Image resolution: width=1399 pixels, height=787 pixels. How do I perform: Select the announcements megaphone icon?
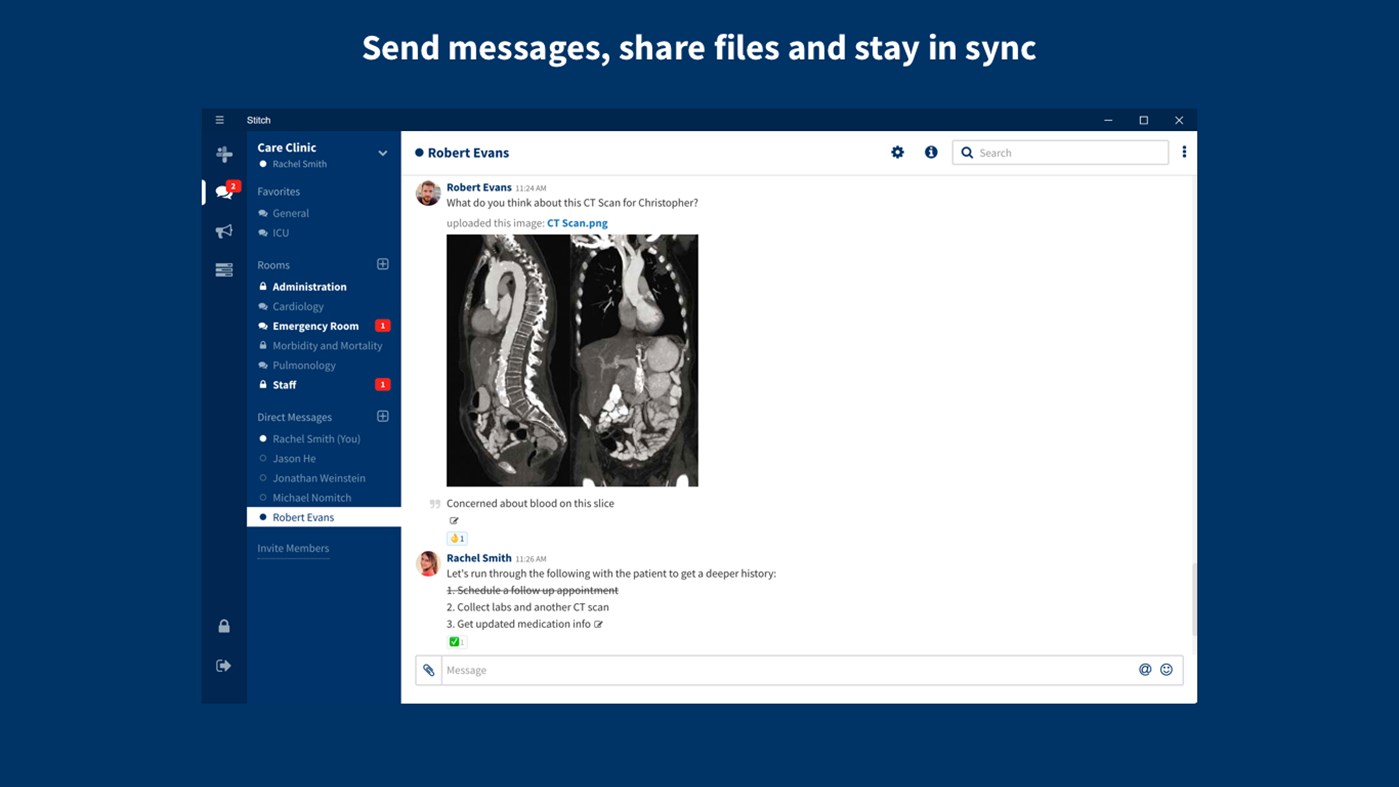tap(223, 231)
